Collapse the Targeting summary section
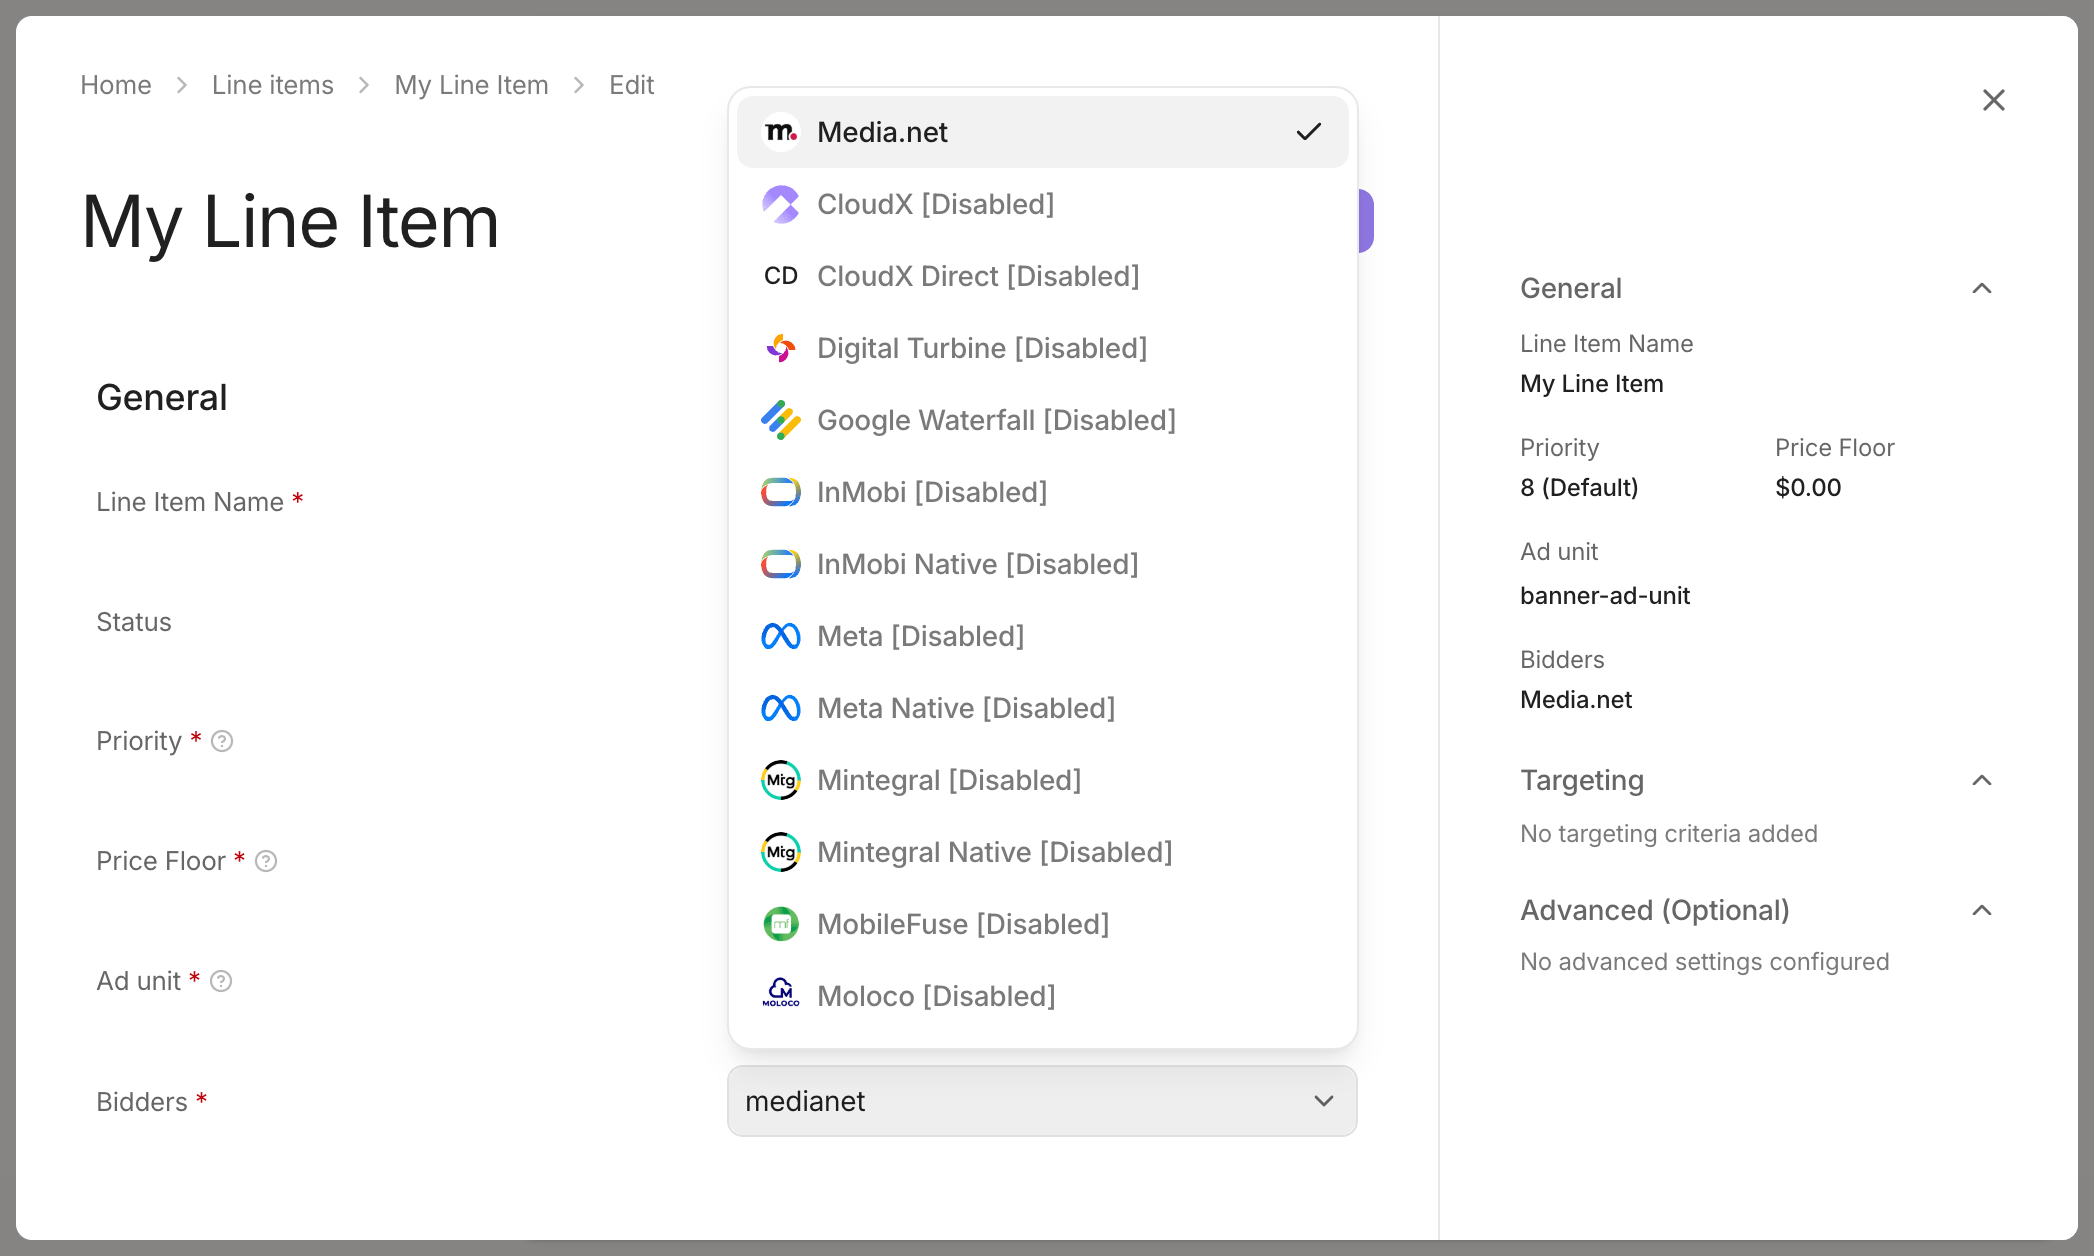 [1982, 780]
